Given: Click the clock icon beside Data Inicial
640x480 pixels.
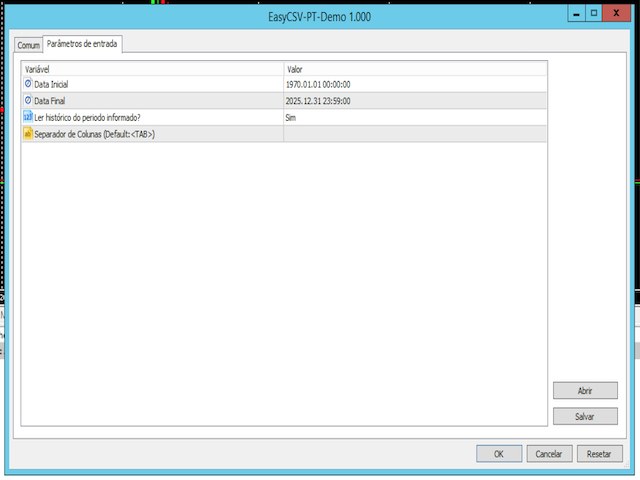Looking at the screenshot, I should tap(28, 84).
